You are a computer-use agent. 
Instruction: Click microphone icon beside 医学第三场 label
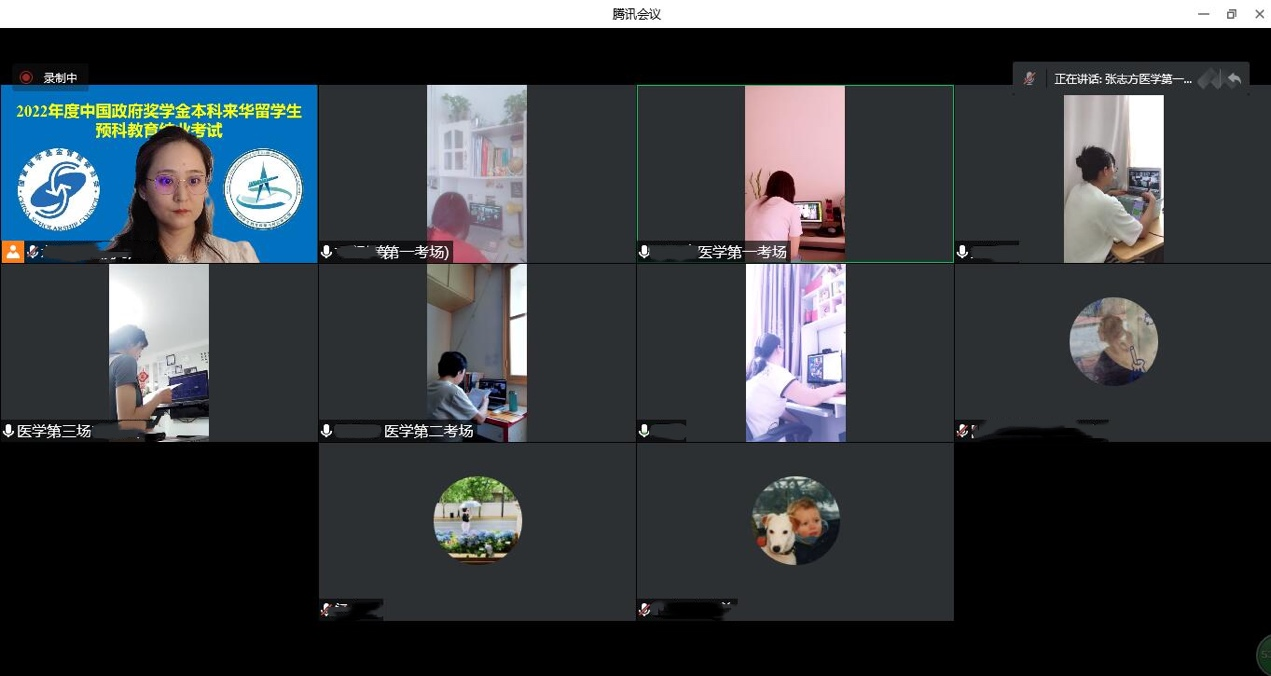tap(9, 431)
